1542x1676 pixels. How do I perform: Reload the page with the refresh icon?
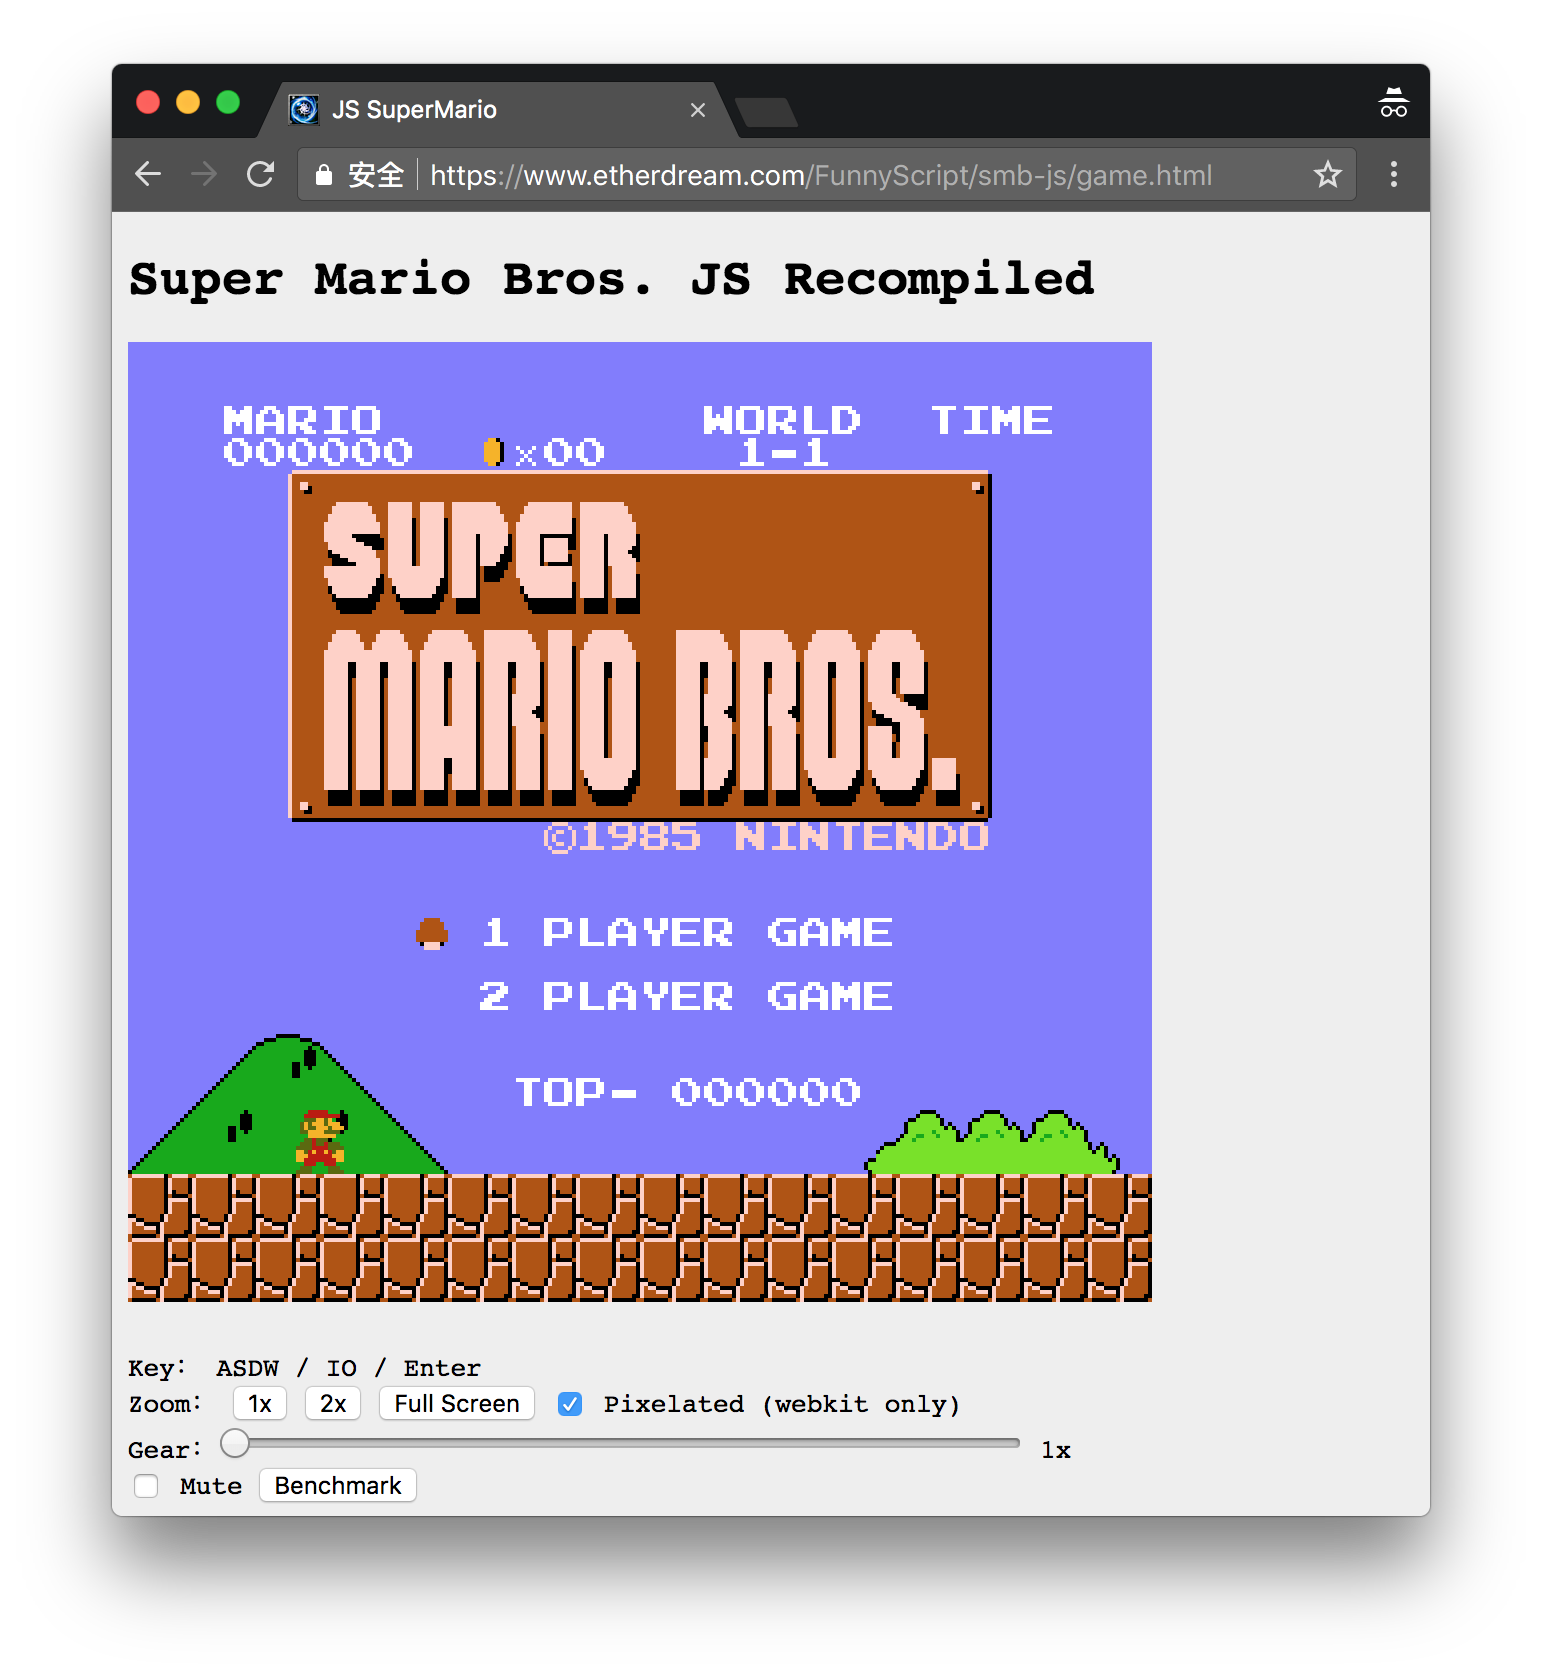[261, 175]
